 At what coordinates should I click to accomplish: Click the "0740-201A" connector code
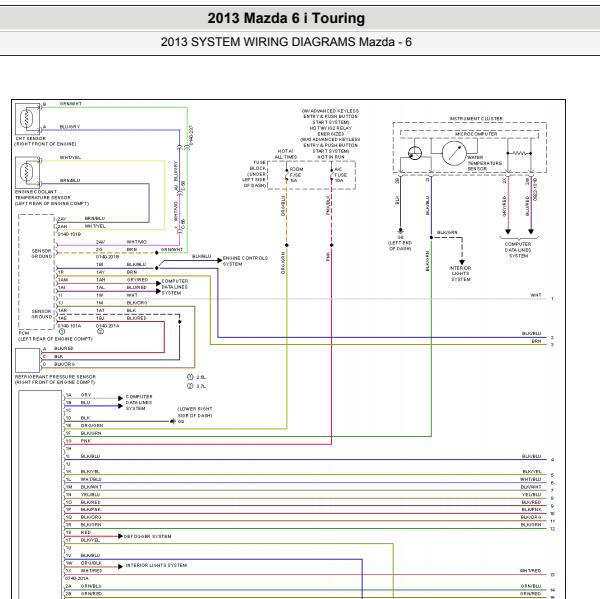pos(77,578)
